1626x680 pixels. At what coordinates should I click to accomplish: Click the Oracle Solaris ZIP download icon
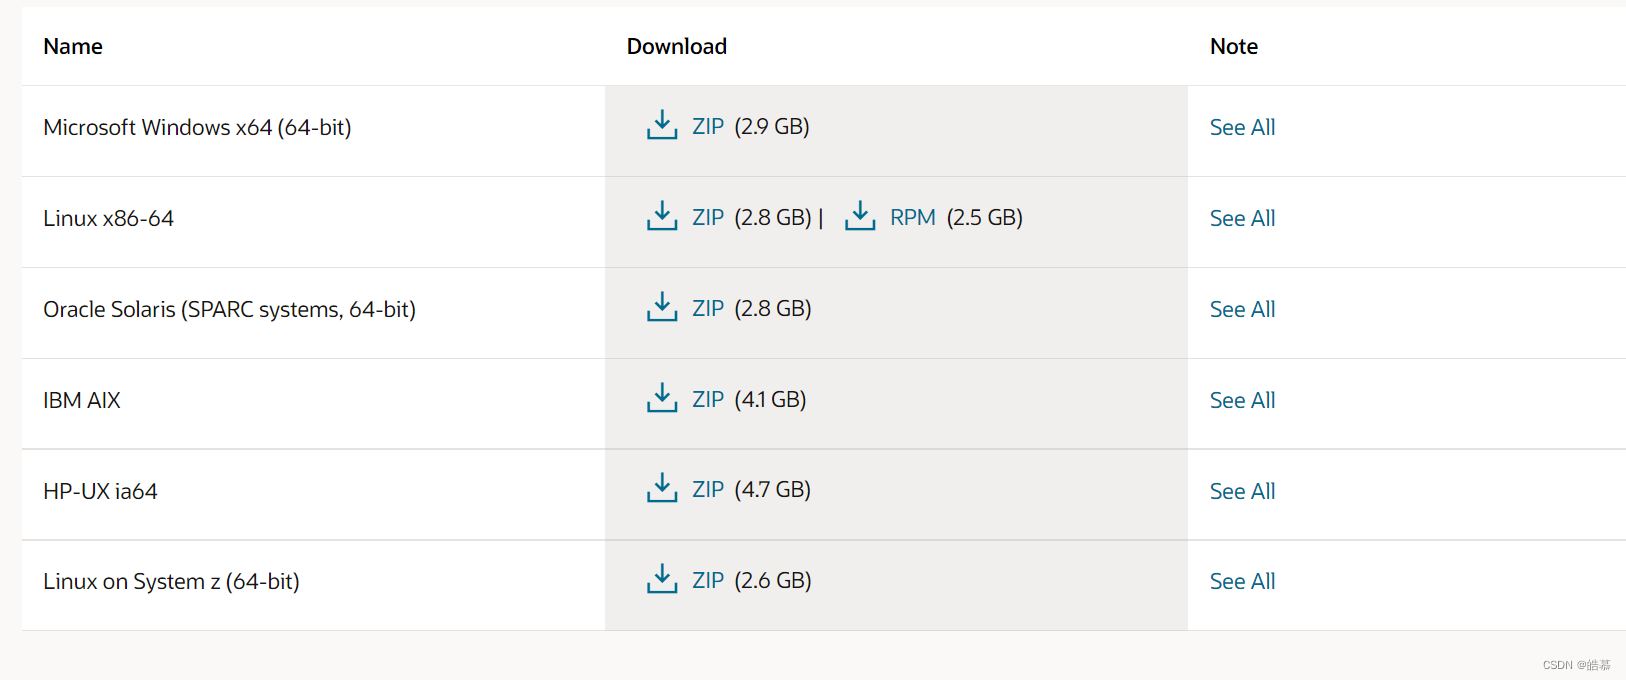tap(662, 307)
